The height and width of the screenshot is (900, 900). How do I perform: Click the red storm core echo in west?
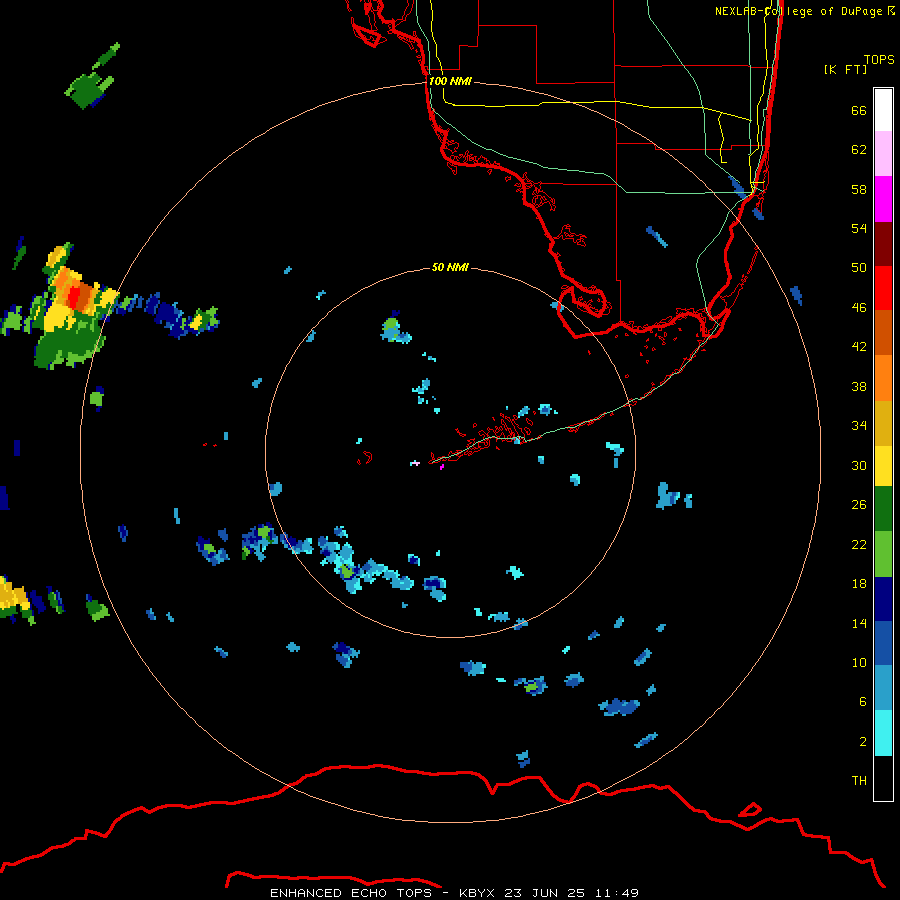point(74,297)
